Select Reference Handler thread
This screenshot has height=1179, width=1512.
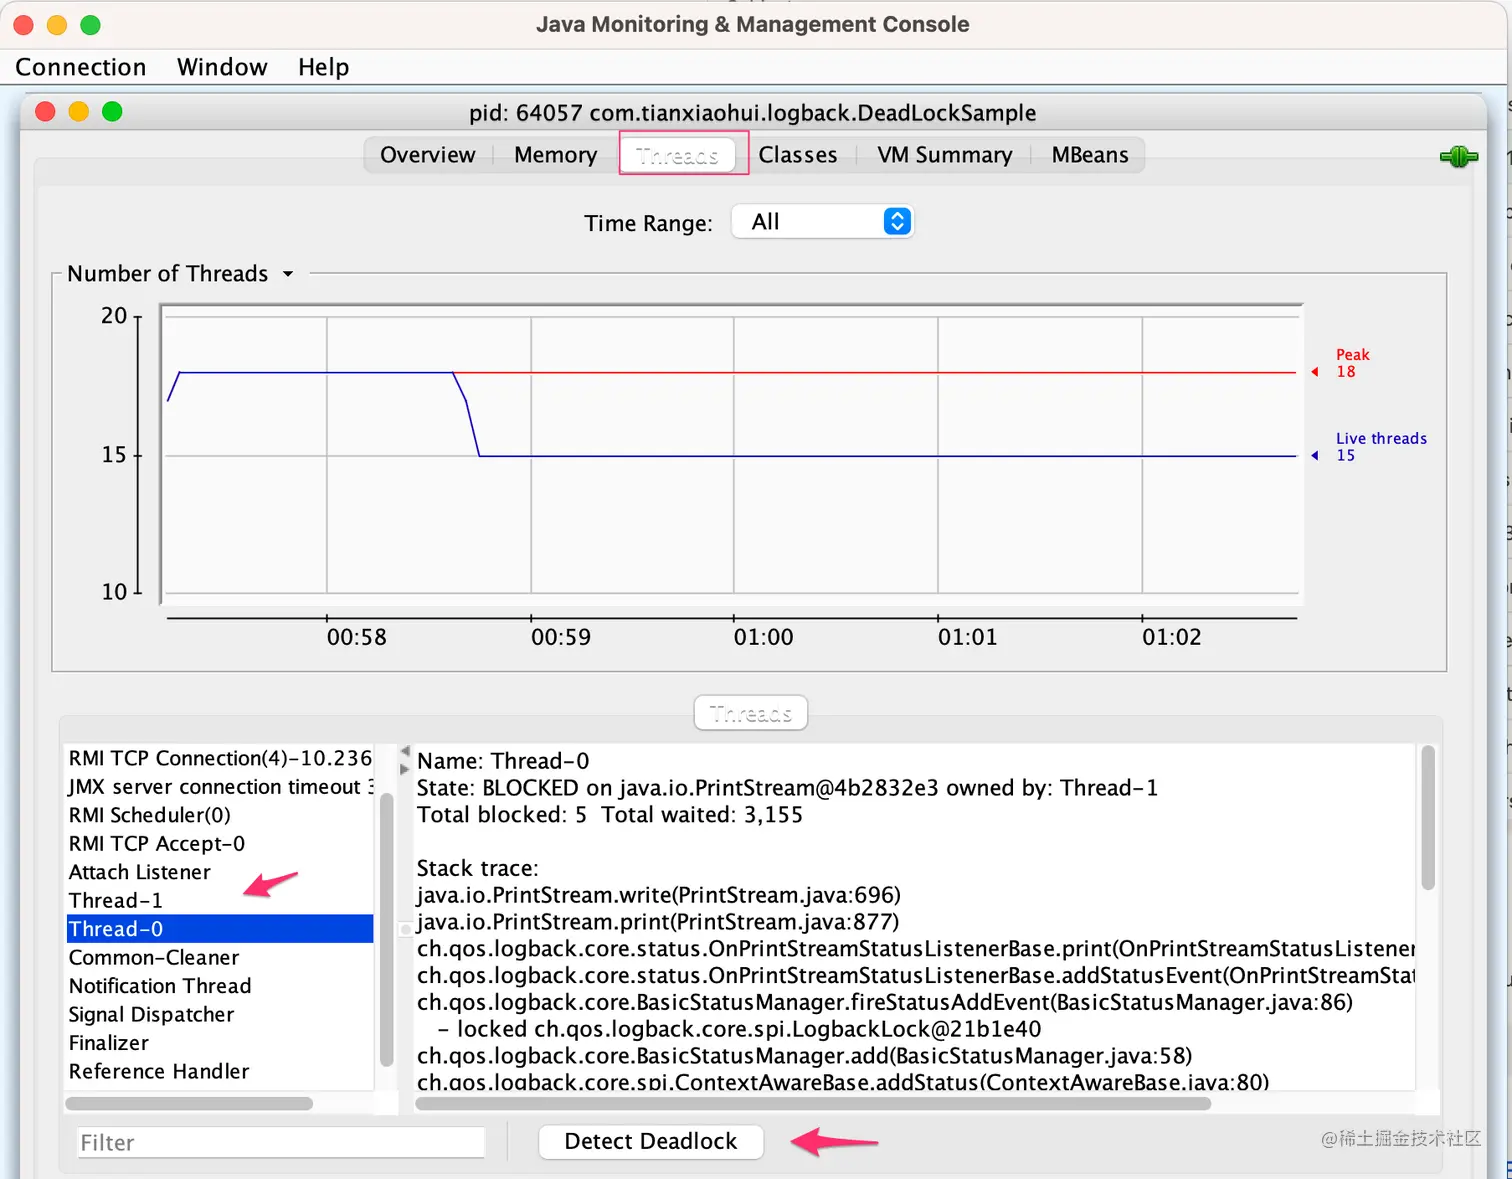[220, 1071]
